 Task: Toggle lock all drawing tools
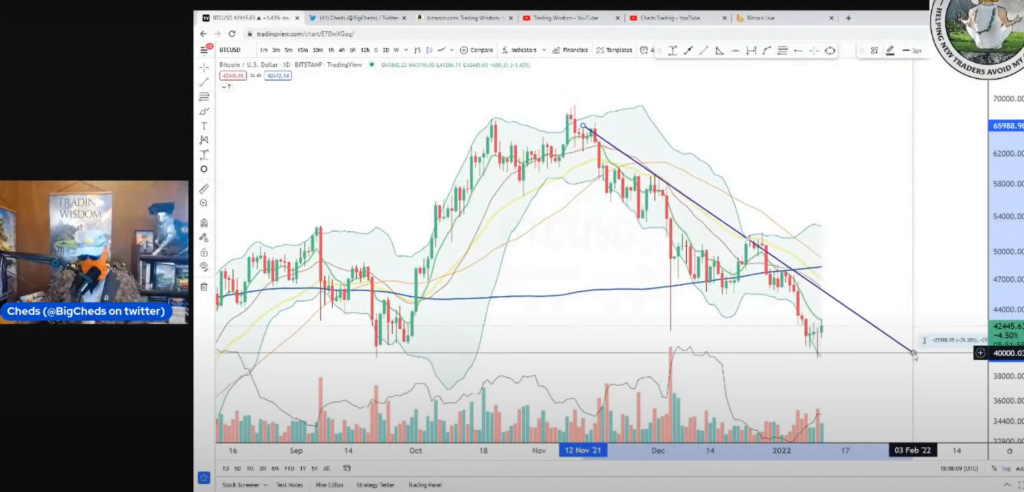(204, 252)
